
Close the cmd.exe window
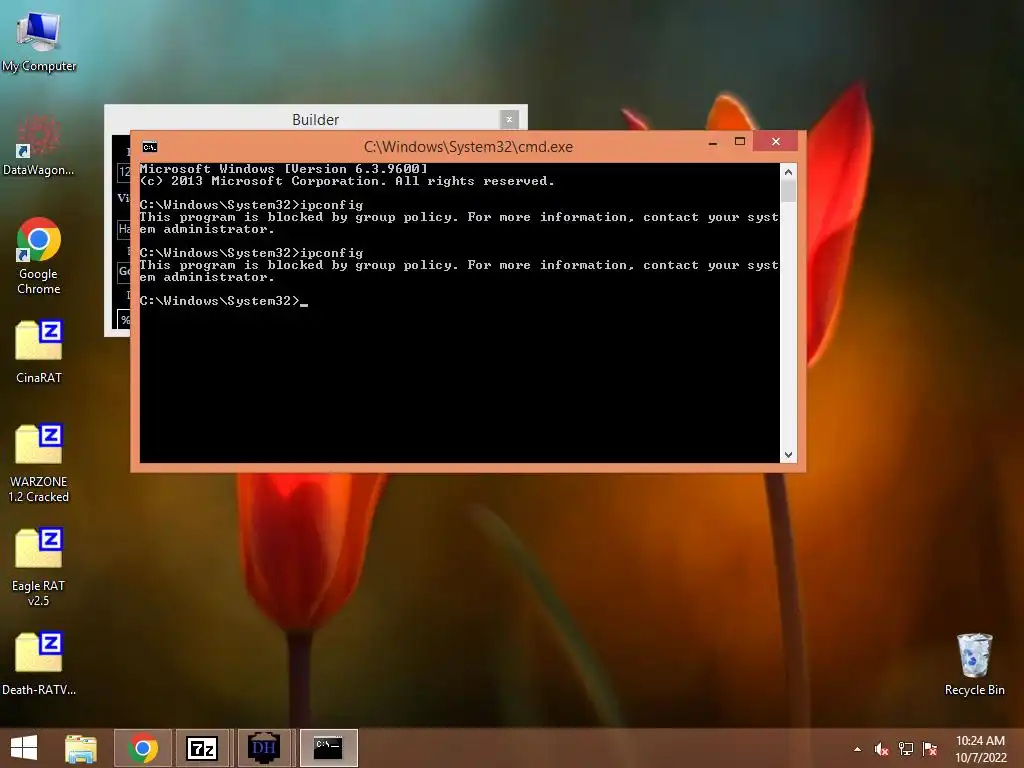point(776,142)
